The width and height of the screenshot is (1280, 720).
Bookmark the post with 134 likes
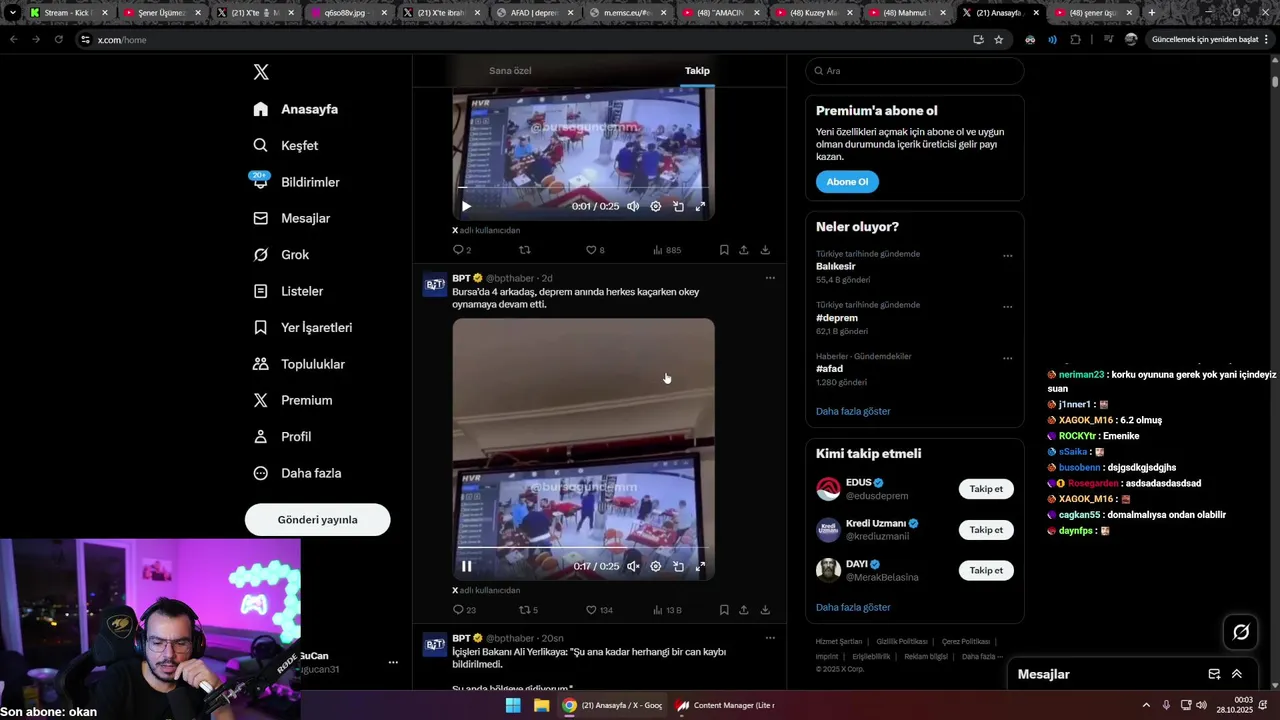pos(724,610)
